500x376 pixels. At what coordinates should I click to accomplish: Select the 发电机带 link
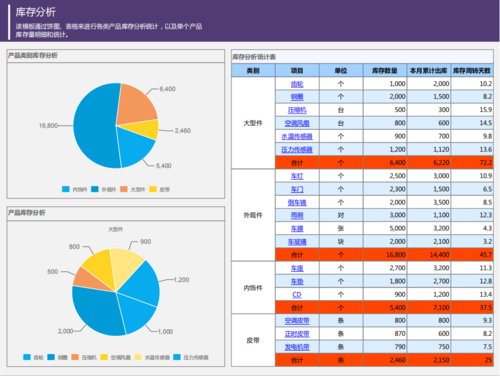pyautogui.click(x=297, y=347)
